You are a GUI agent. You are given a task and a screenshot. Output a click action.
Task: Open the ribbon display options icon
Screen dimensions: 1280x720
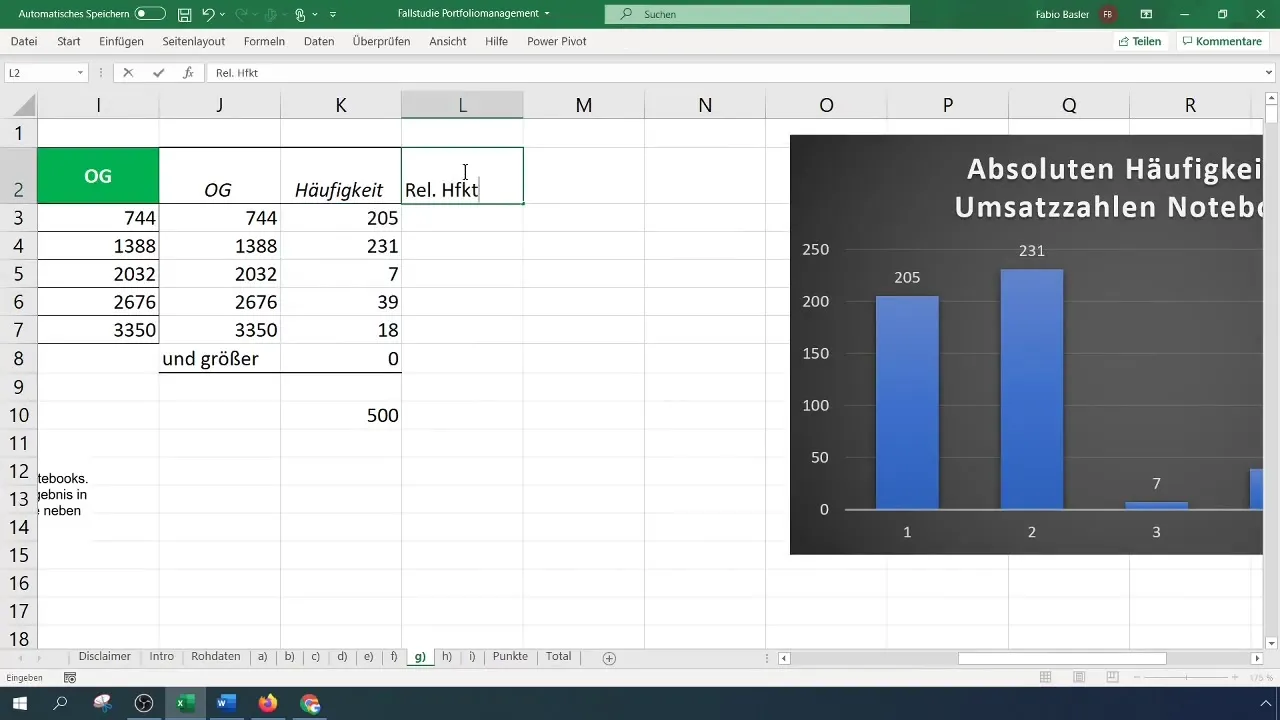[1146, 14]
